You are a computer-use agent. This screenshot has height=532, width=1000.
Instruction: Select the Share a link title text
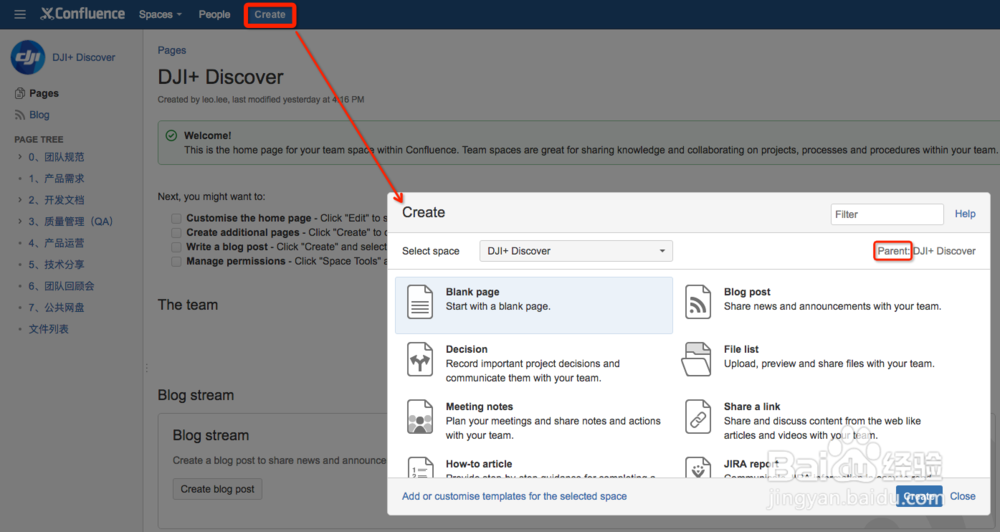[752, 406]
